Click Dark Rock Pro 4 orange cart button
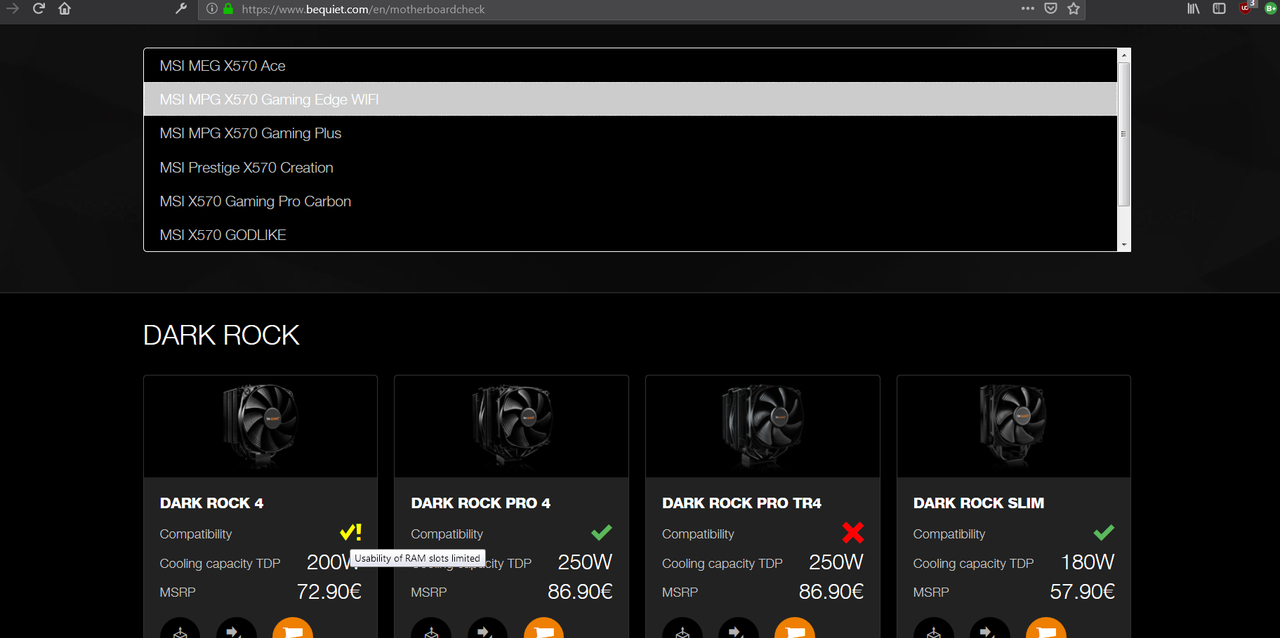 point(544,630)
